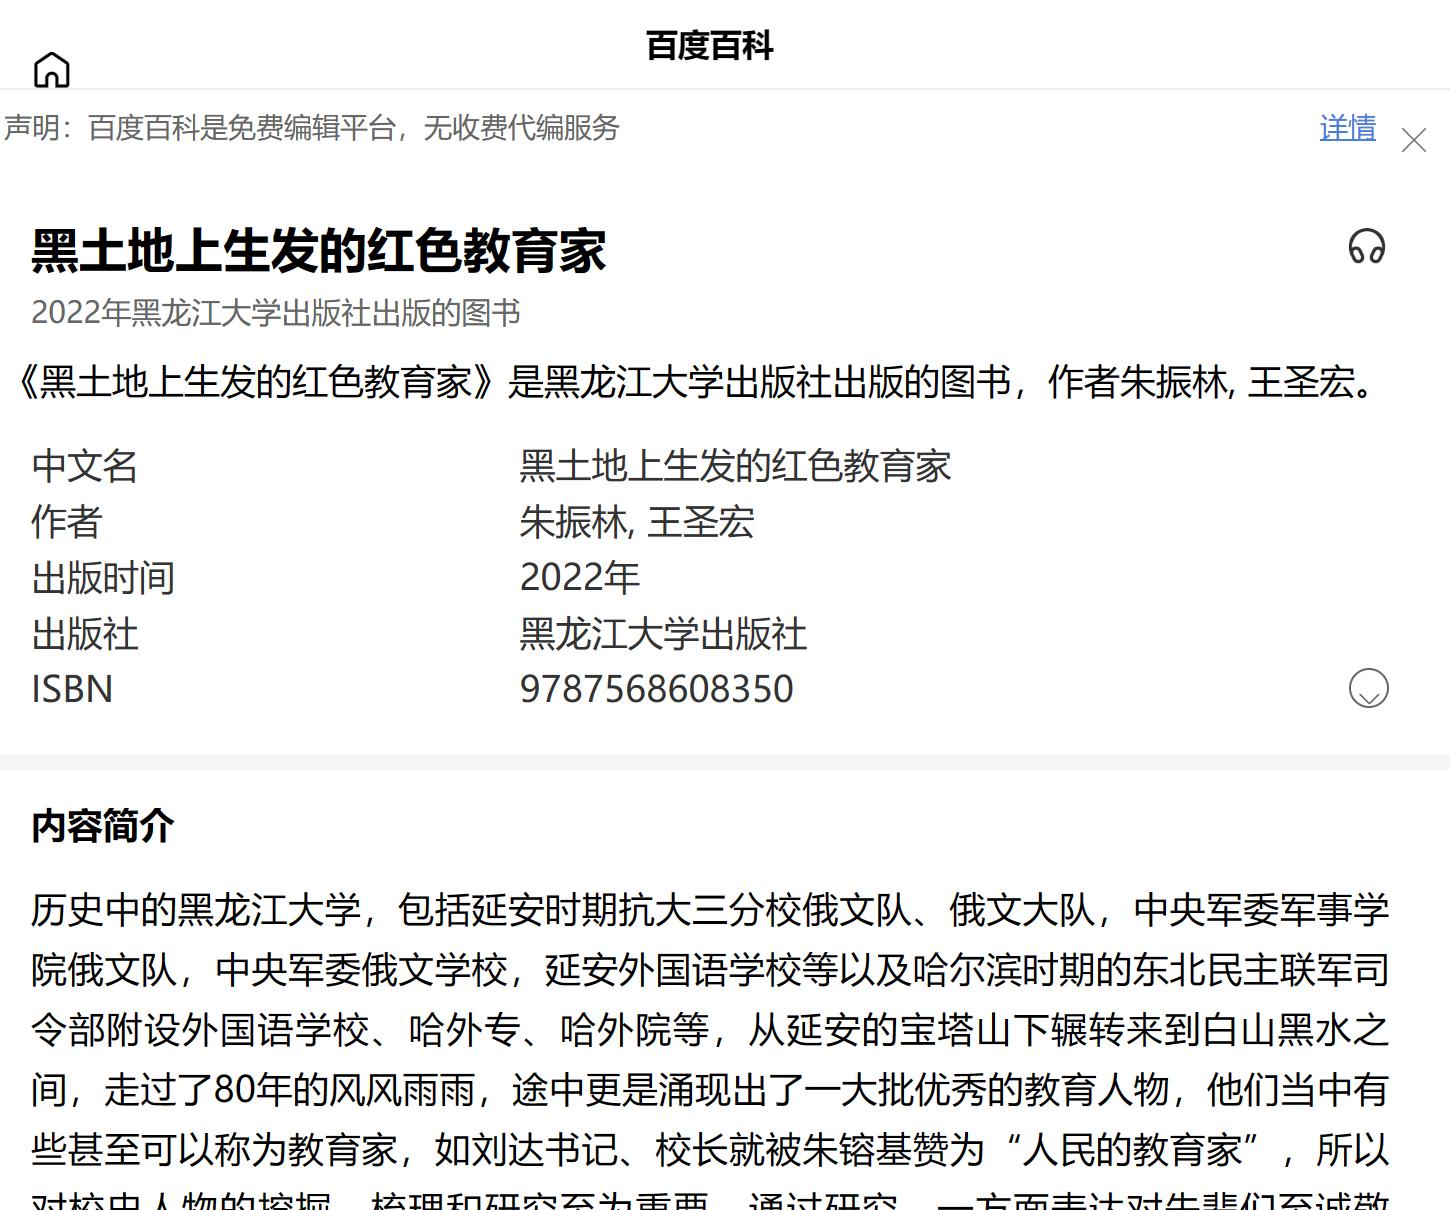Dismiss the disclaimer banner with the X
Screen dimensions: 1450x1210
point(1413,140)
